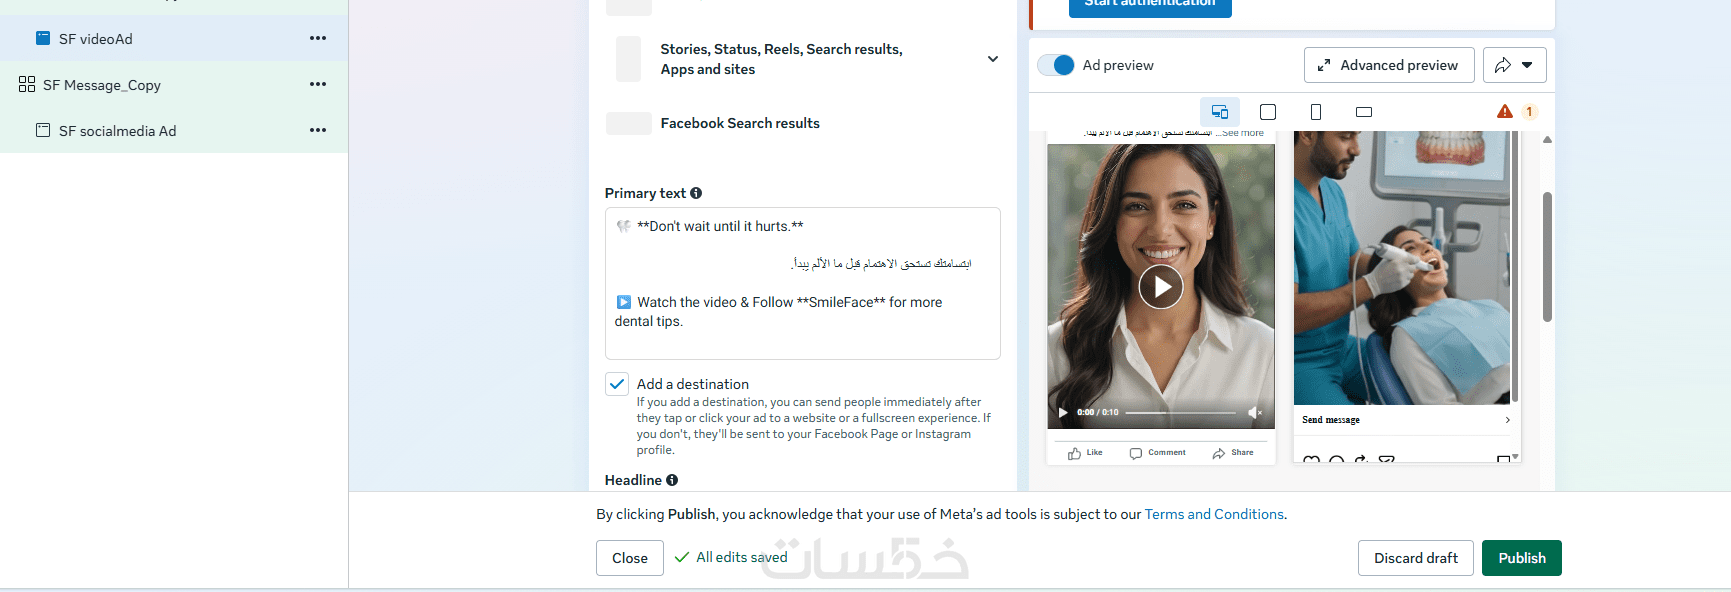Expand Stories, Status, Reels placements group
The height and width of the screenshot is (592, 1731).
click(992, 59)
